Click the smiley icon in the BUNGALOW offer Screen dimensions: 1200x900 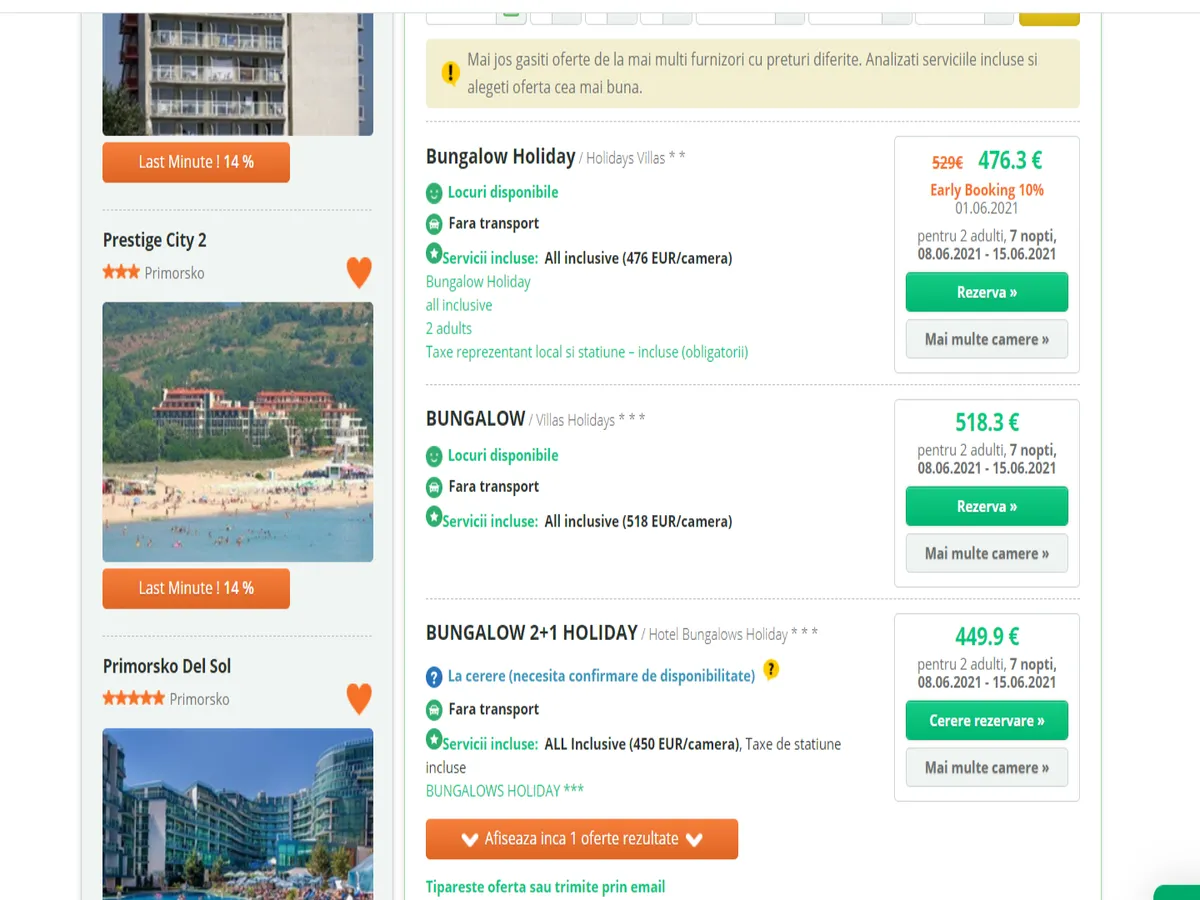(434, 456)
